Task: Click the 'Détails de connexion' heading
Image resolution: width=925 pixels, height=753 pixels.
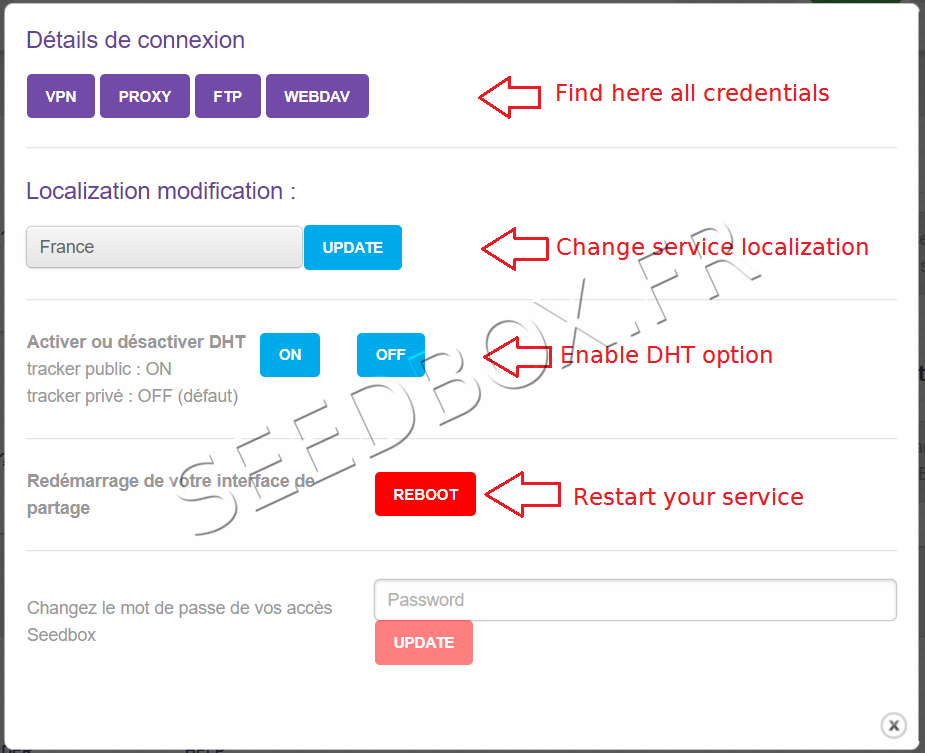Action: (x=135, y=40)
